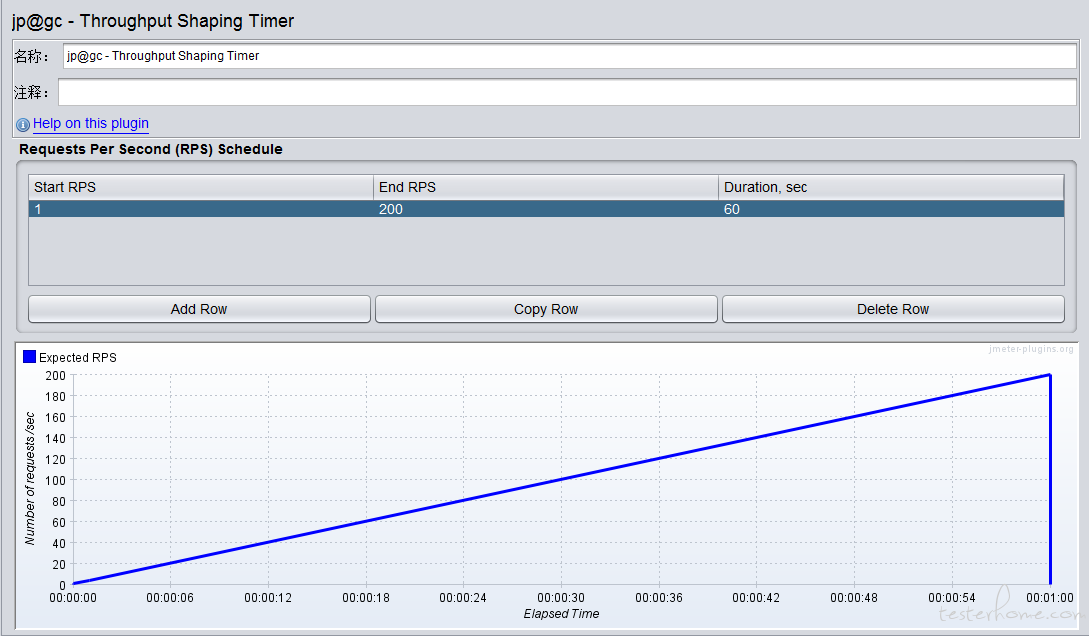Select the End RPS cell showing 200
1089x636 pixels.
(545, 209)
